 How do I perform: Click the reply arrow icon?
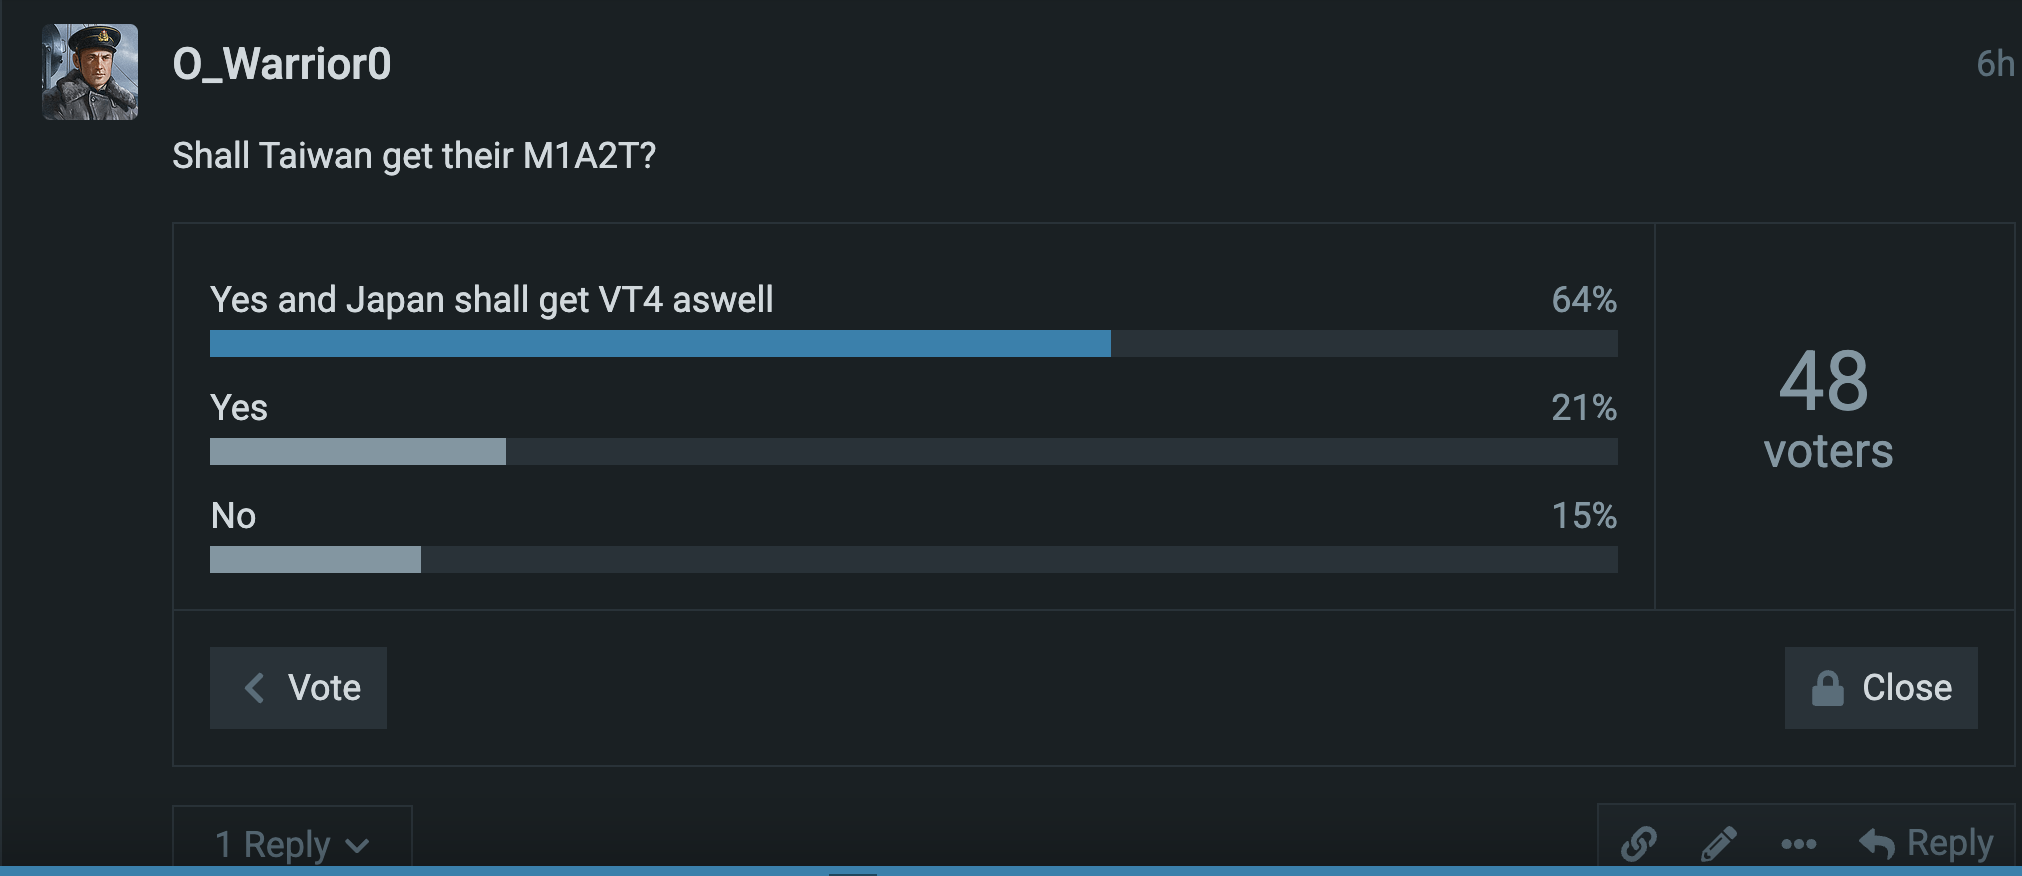1876,844
